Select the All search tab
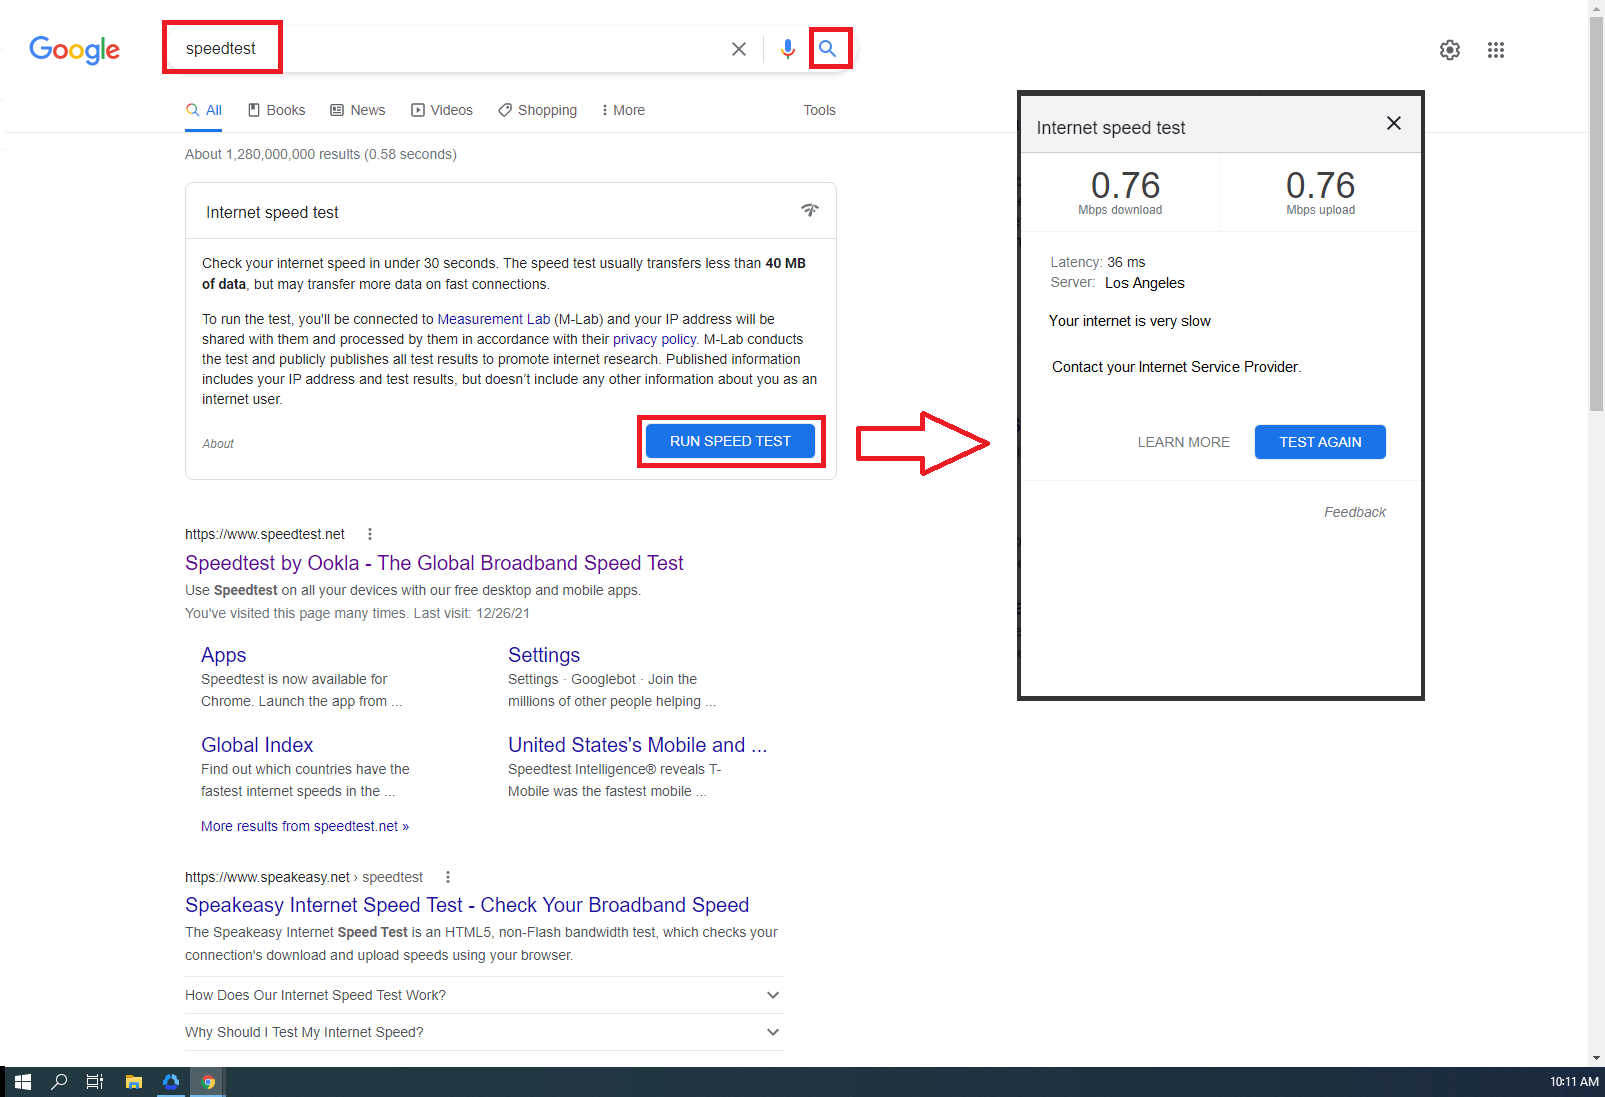The height and width of the screenshot is (1097, 1605). tap(204, 110)
